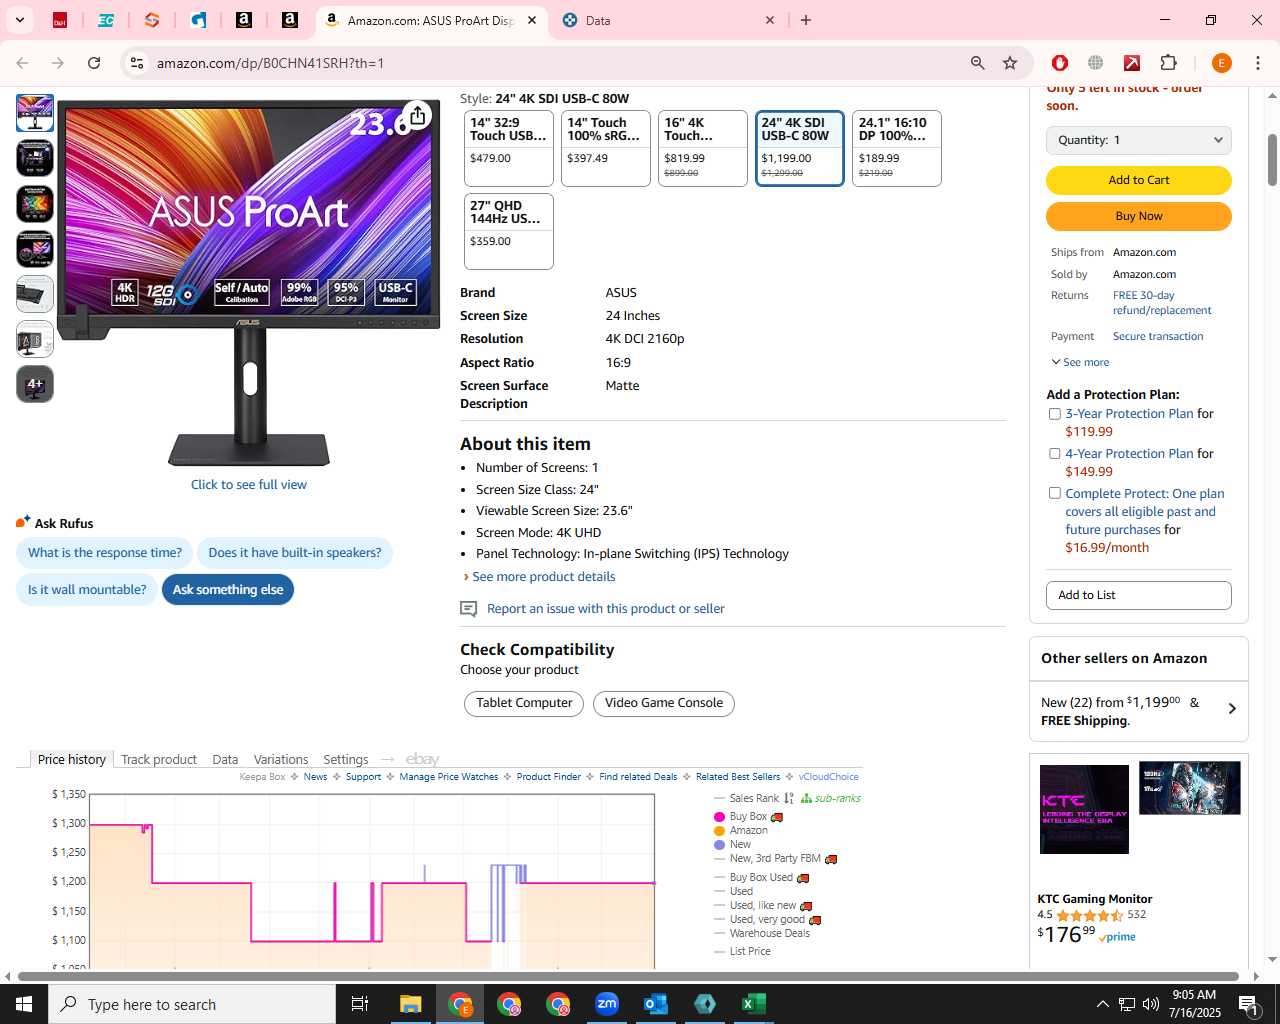Open Outlook from the taskbar
Screen dimensions: 1280x1024
click(656, 1004)
